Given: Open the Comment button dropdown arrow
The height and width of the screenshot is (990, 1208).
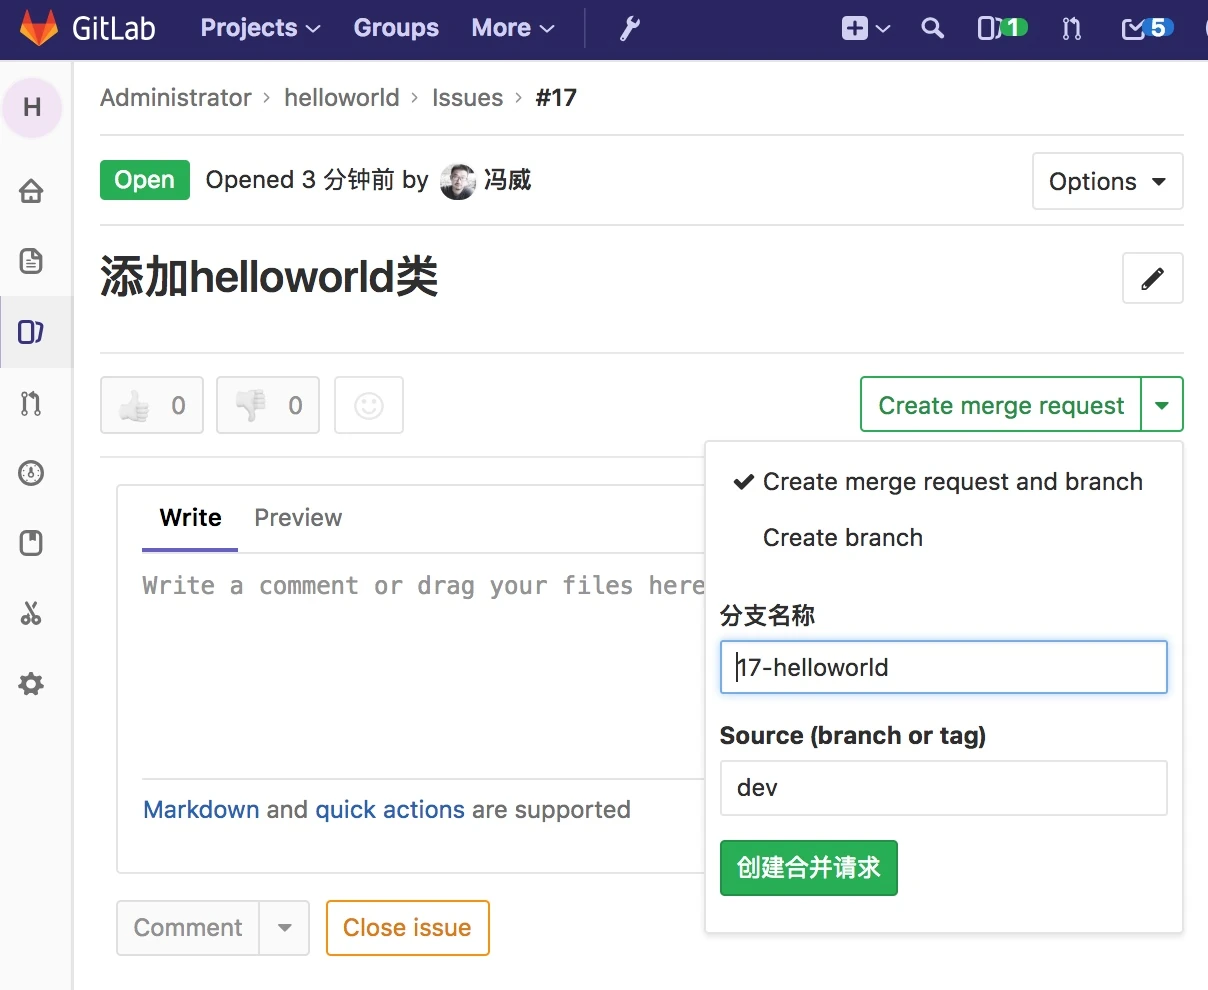Looking at the screenshot, I should [285, 928].
